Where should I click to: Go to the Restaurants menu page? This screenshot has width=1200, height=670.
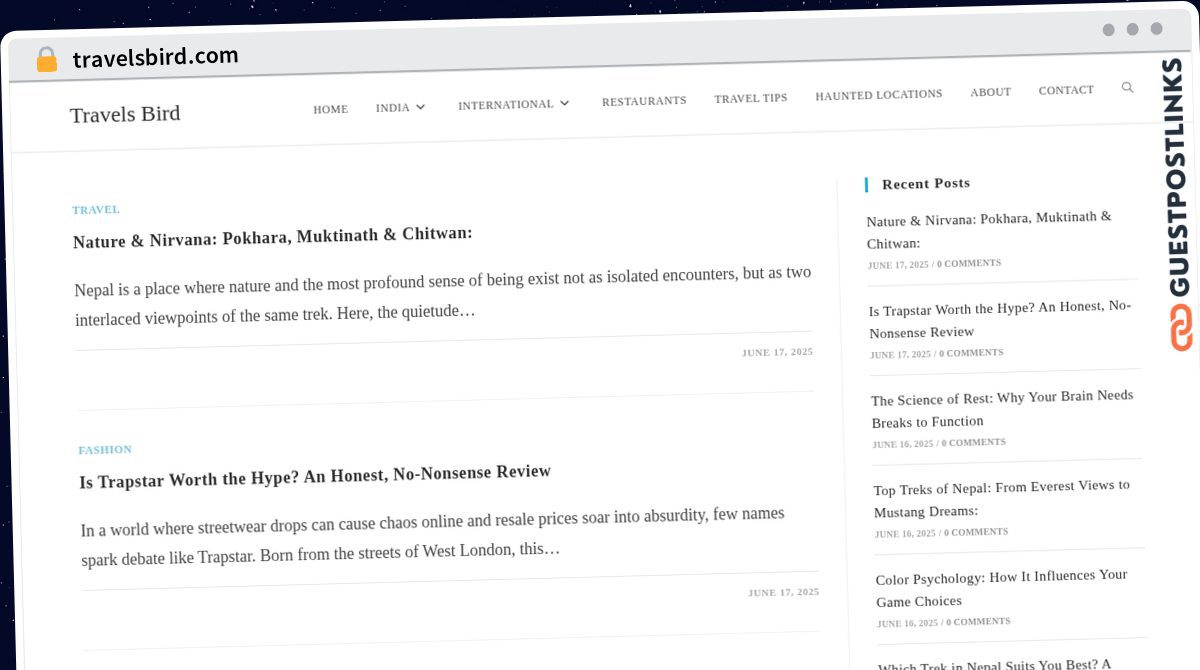click(x=643, y=101)
